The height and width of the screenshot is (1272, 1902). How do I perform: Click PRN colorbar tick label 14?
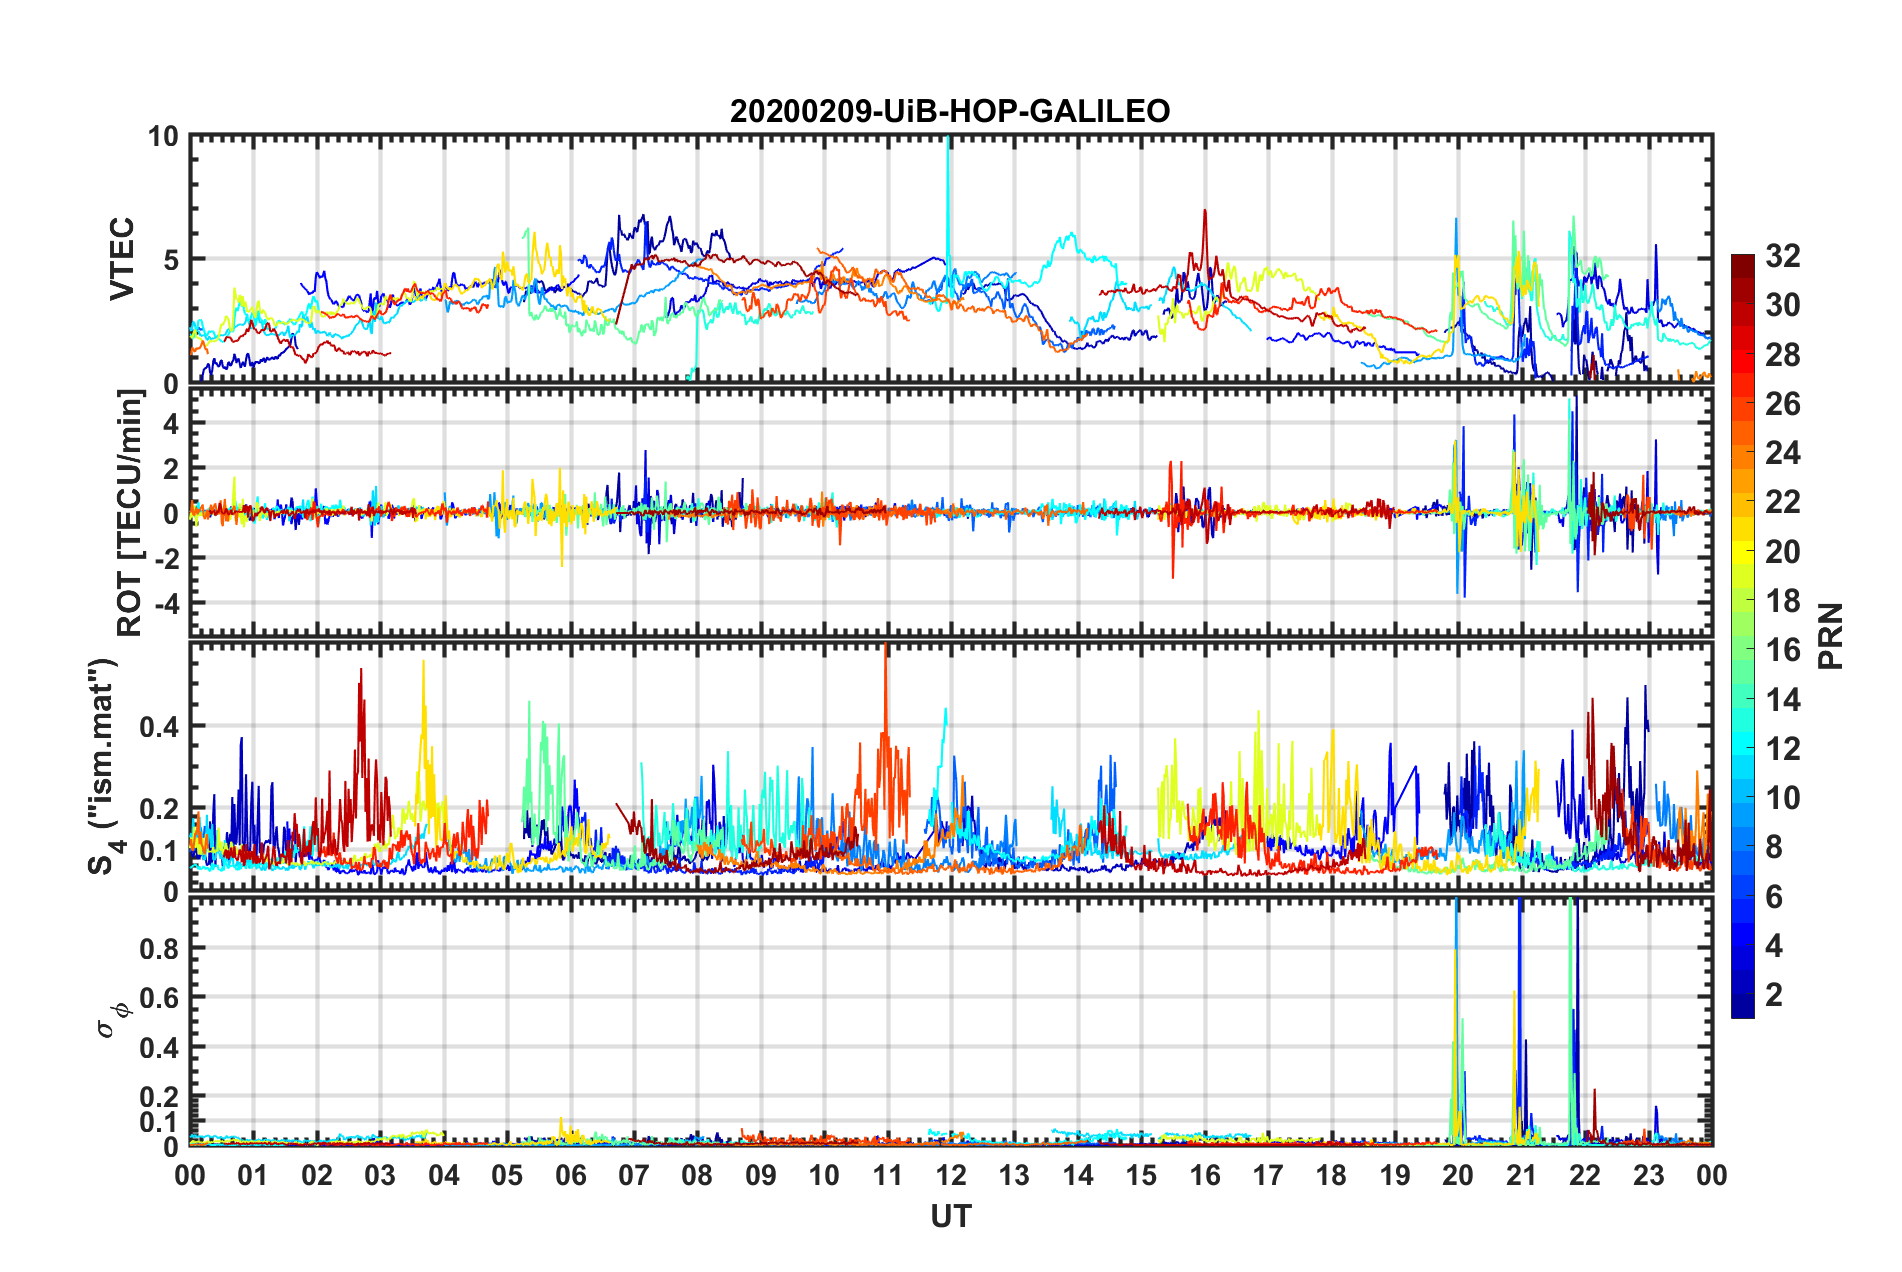[1782, 700]
